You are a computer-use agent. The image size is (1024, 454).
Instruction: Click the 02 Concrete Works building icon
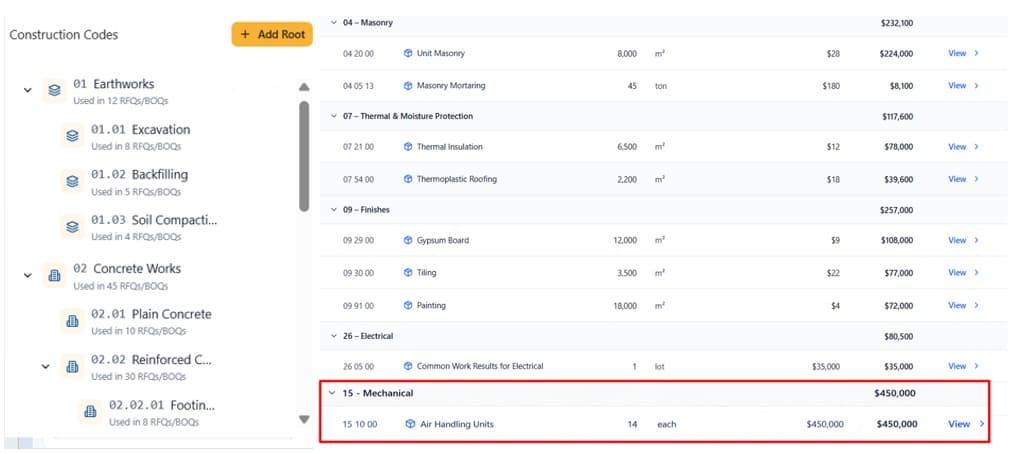click(55, 276)
